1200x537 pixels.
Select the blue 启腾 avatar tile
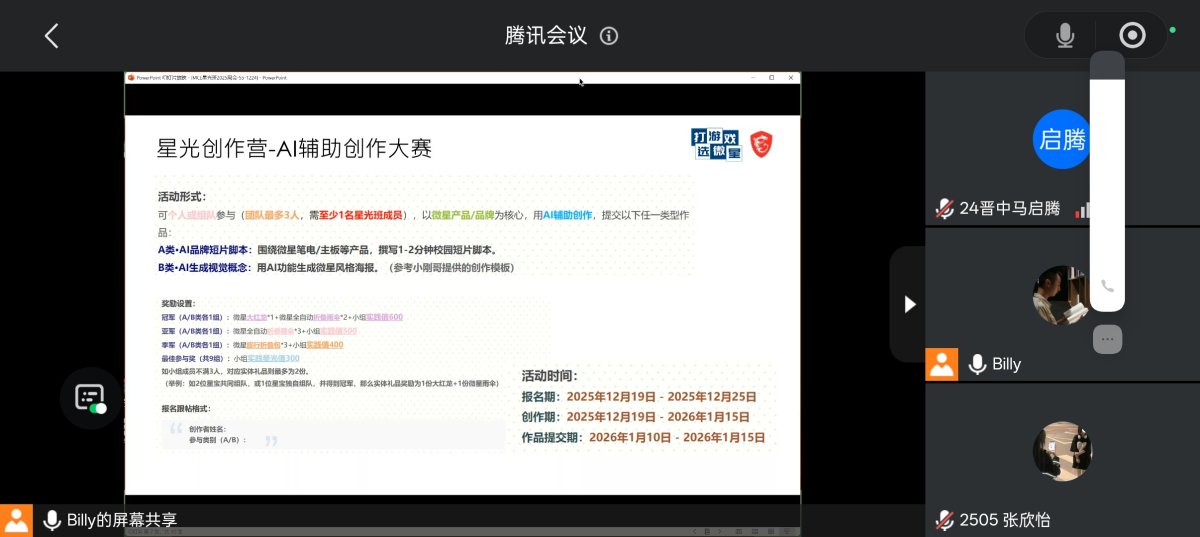[x=1062, y=139]
